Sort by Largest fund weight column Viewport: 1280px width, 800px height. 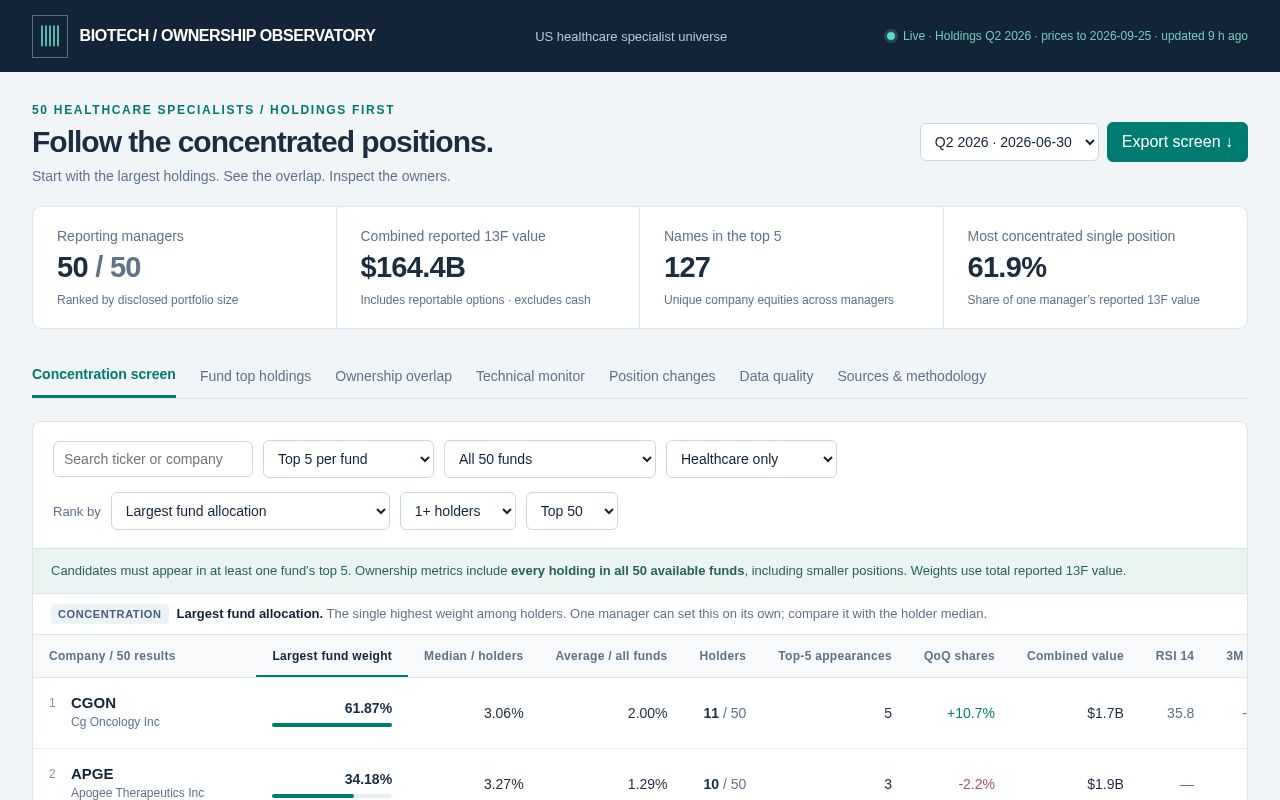[x=332, y=656]
